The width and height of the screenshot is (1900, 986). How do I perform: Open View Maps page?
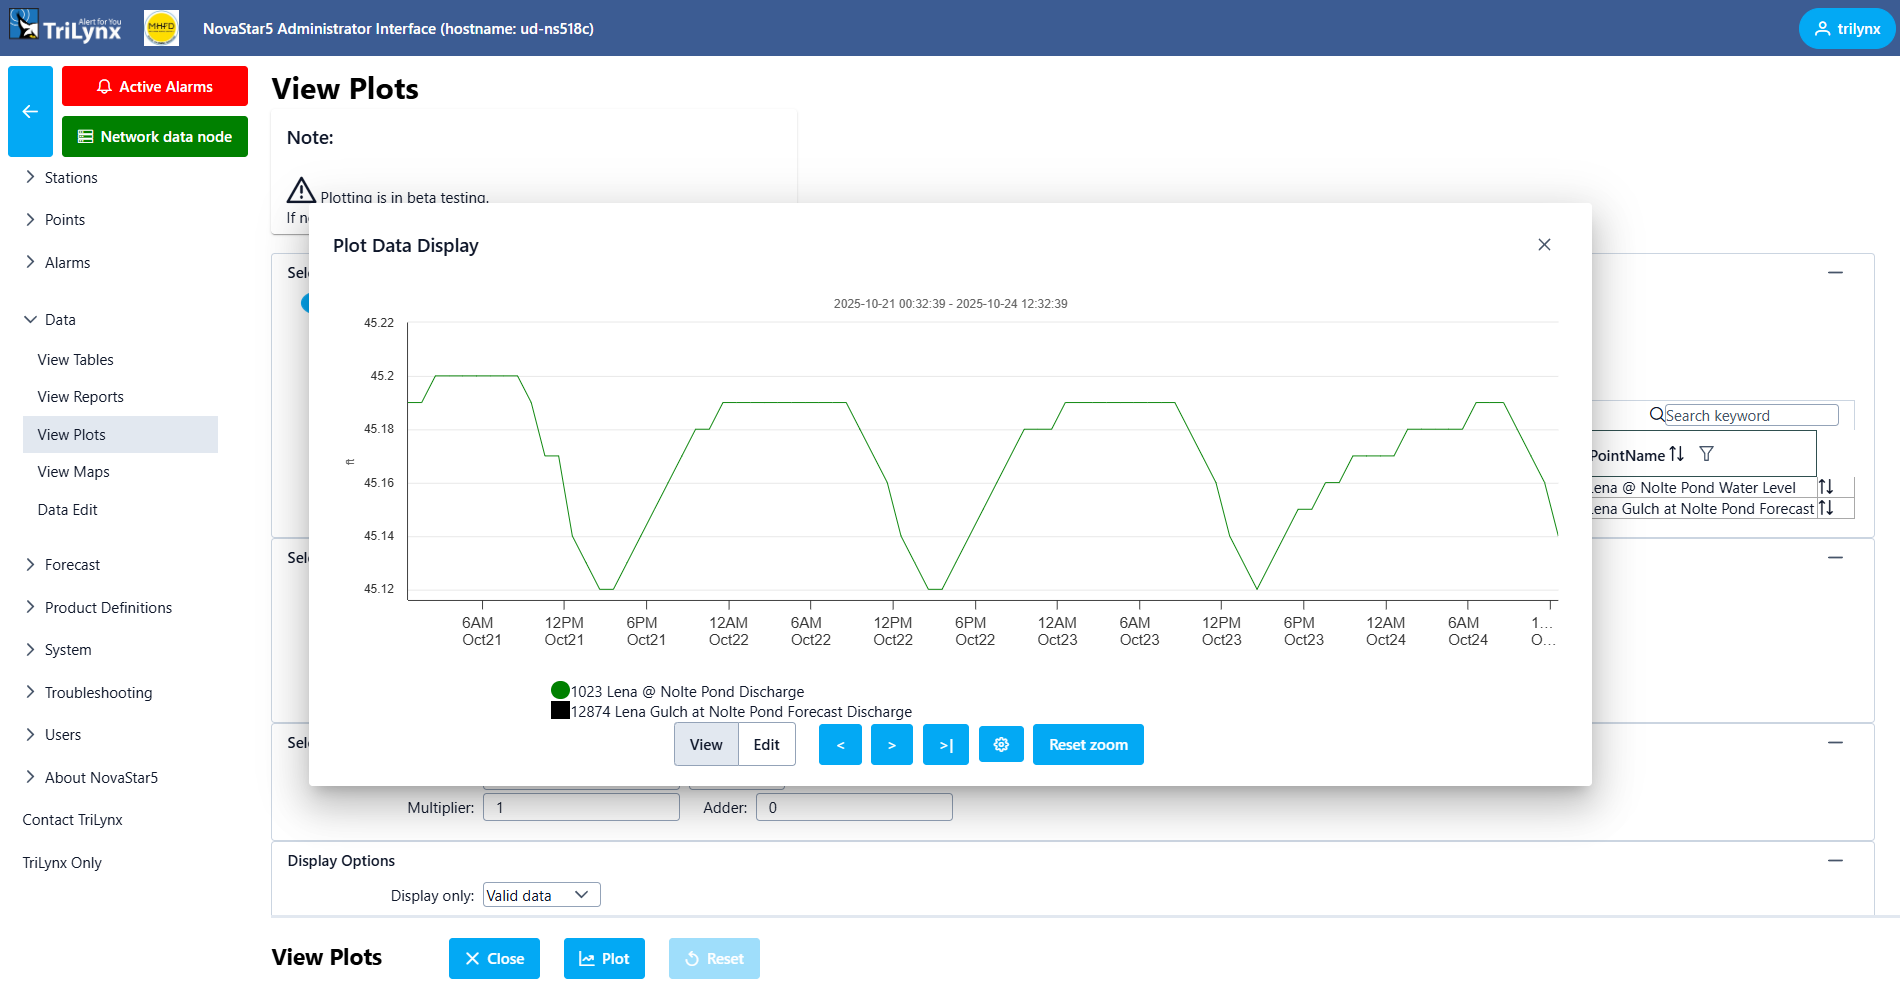[73, 472]
